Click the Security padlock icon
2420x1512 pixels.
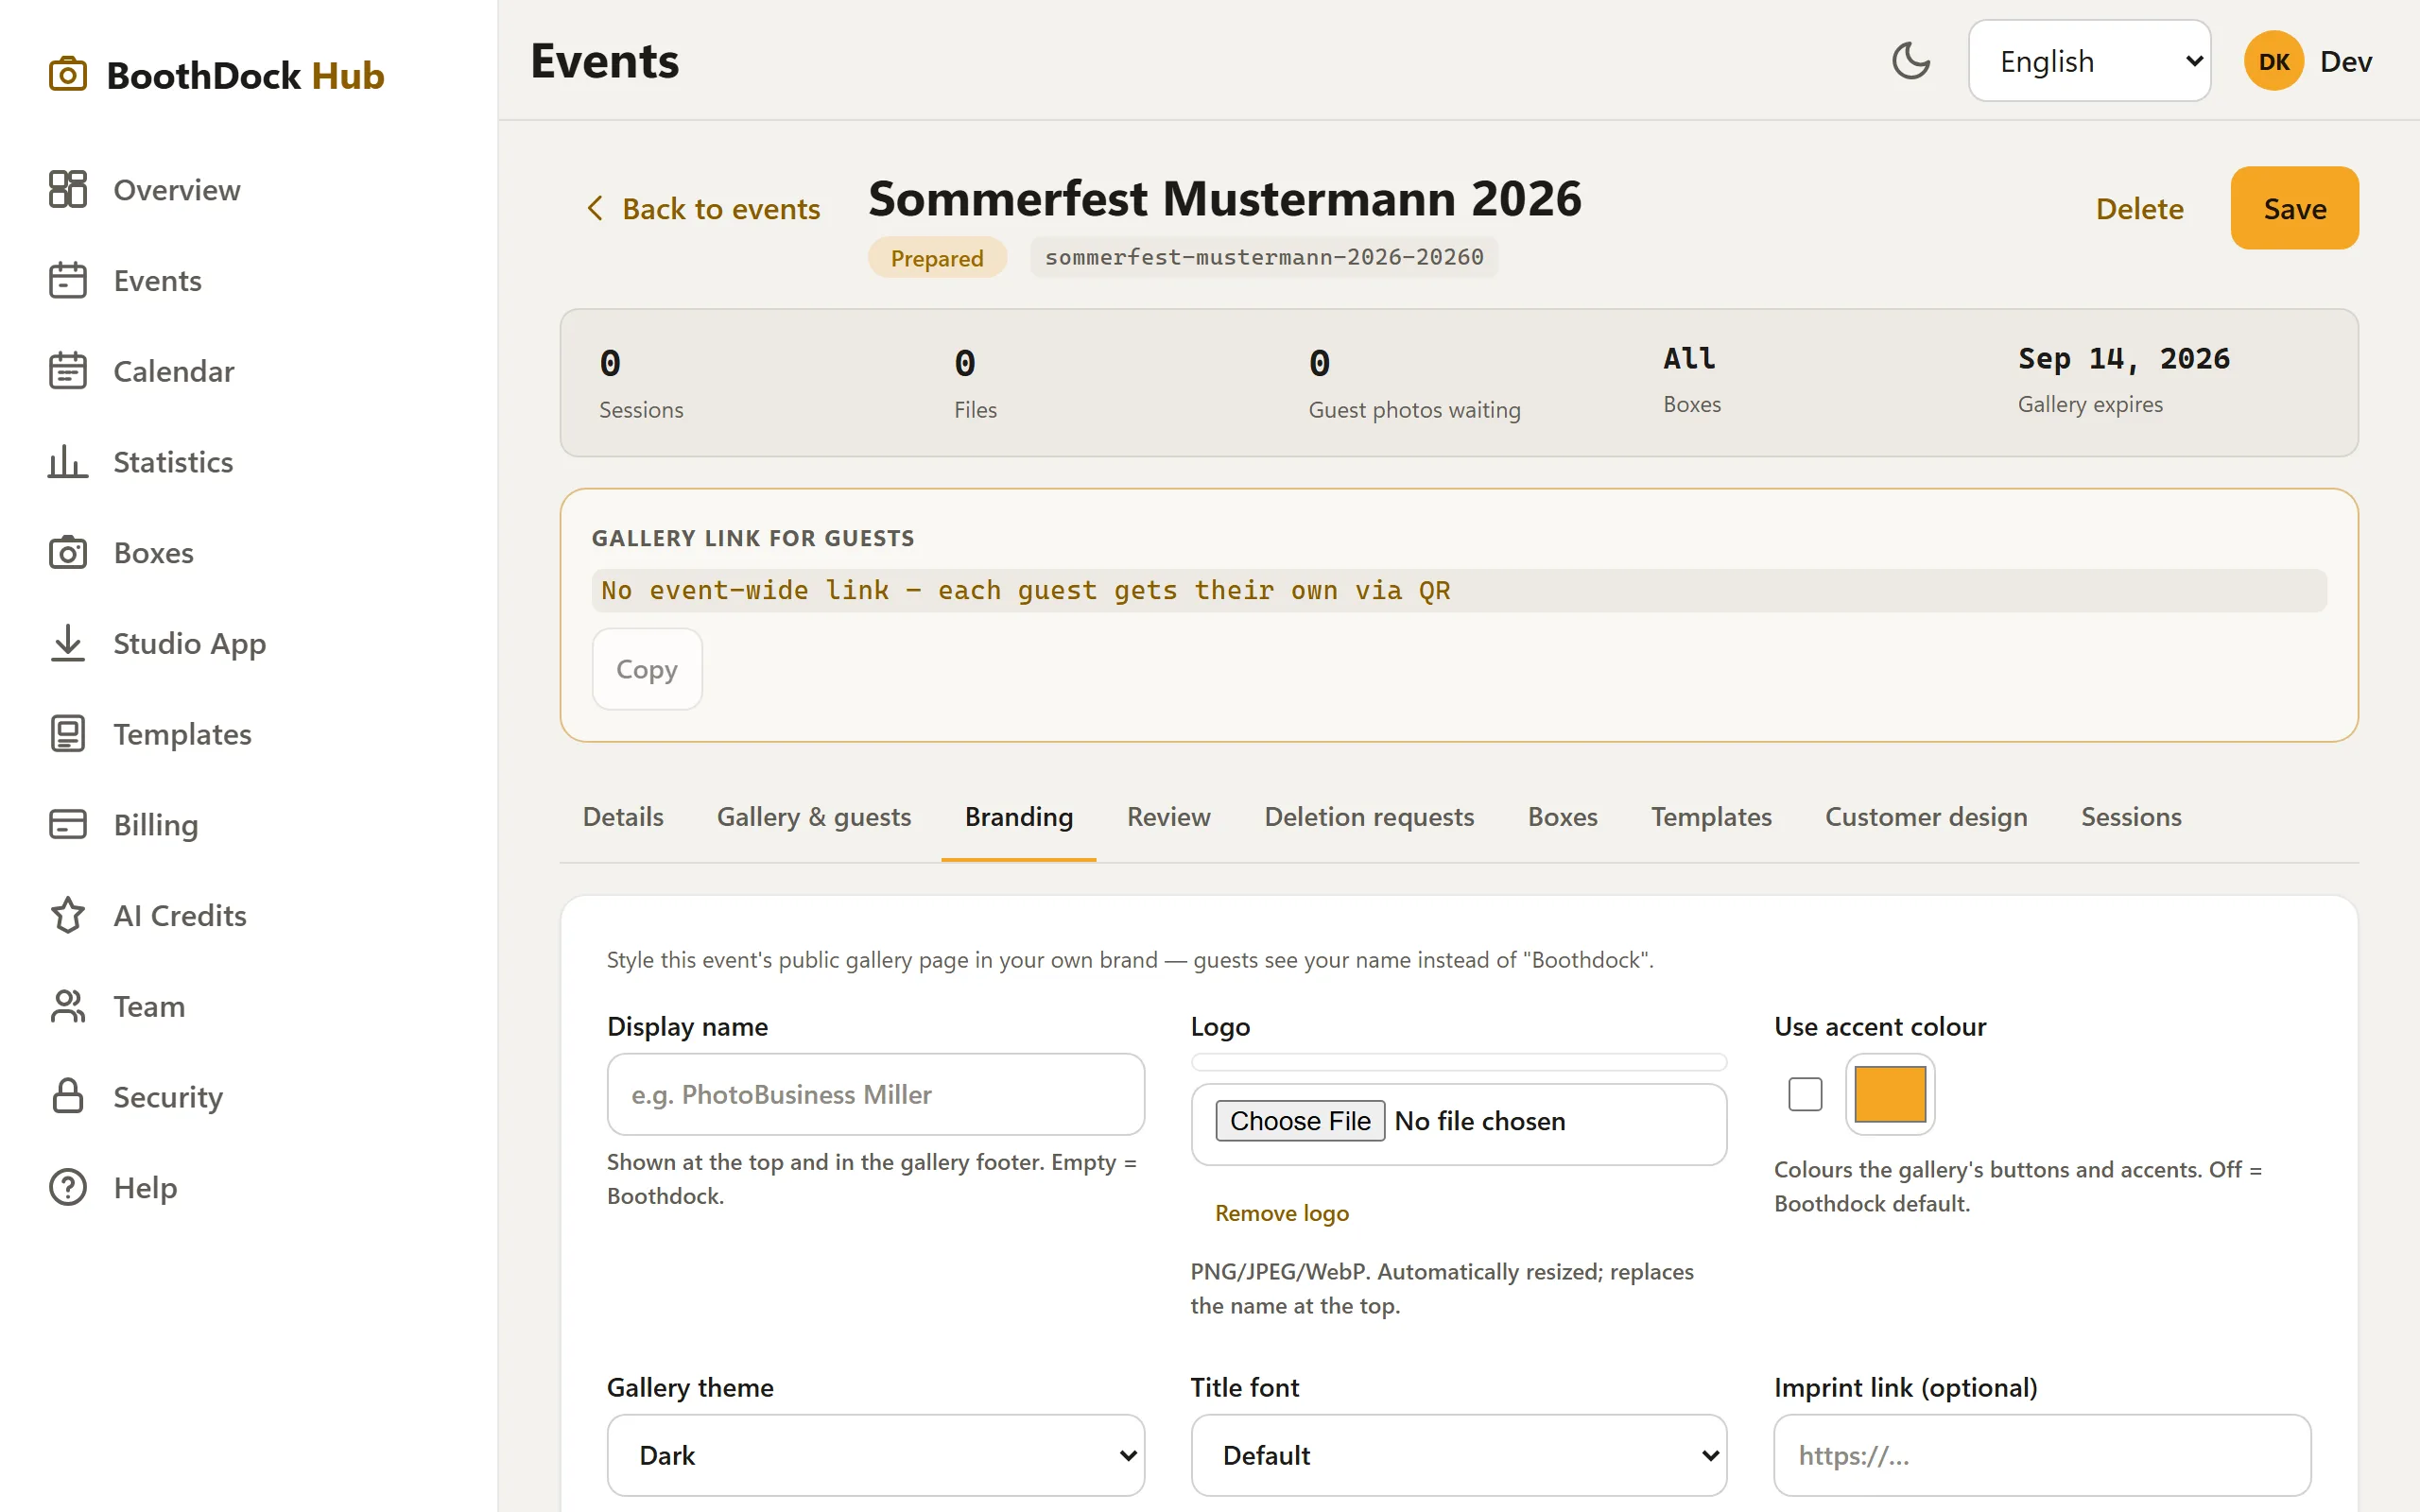[x=68, y=1097]
